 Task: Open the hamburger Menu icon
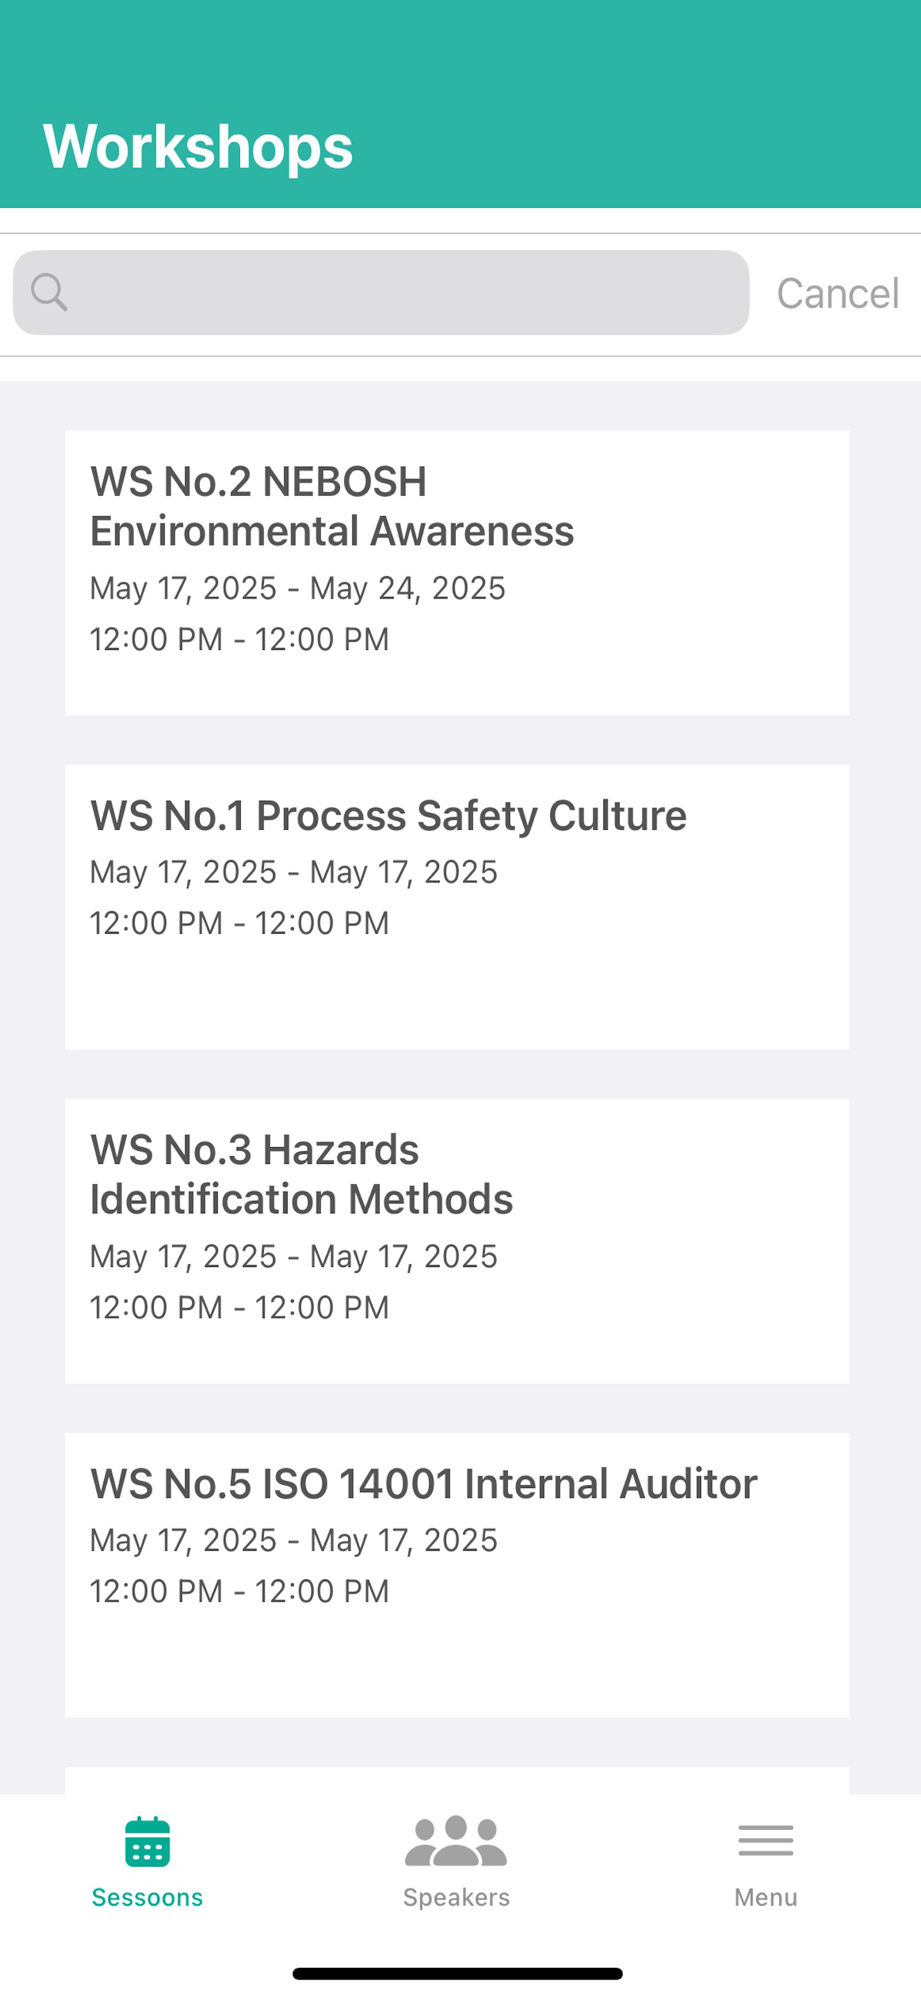766,1841
